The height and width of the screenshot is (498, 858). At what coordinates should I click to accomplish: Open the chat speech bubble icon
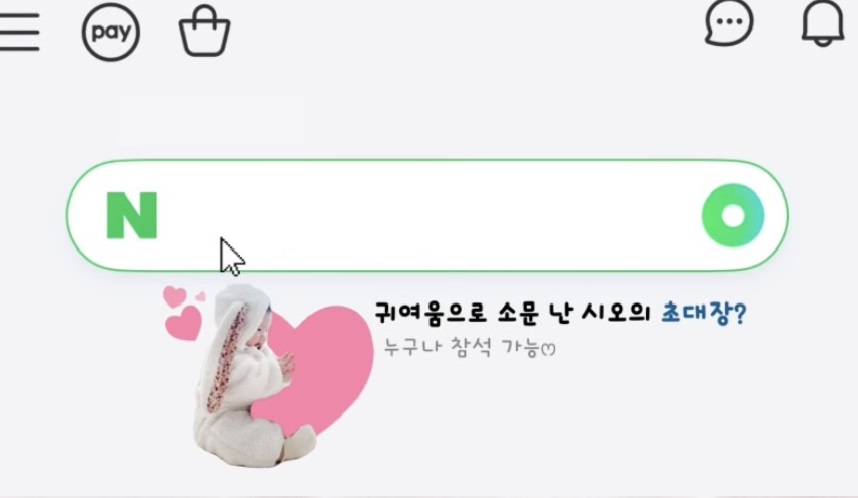click(x=729, y=22)
